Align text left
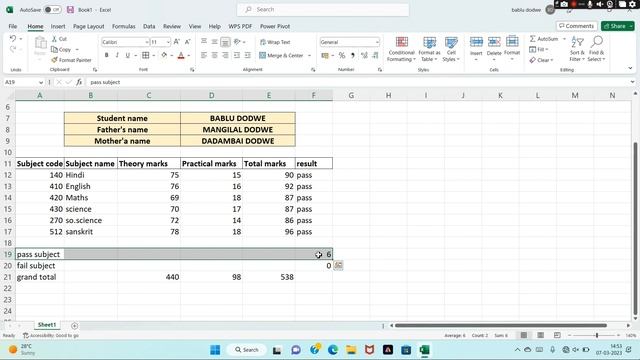The image size is (640, 360). pyautogui.click(x=204, y=55)
